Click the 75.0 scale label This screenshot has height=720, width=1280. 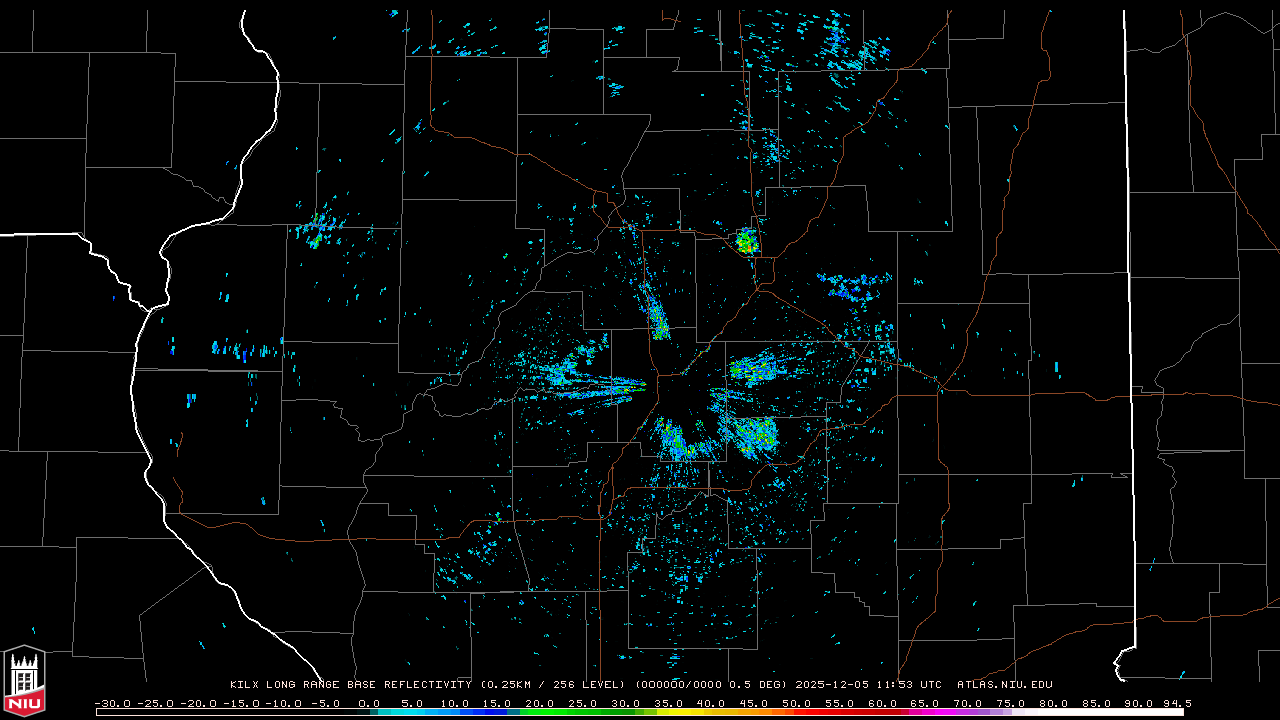tap(1010, 703)
